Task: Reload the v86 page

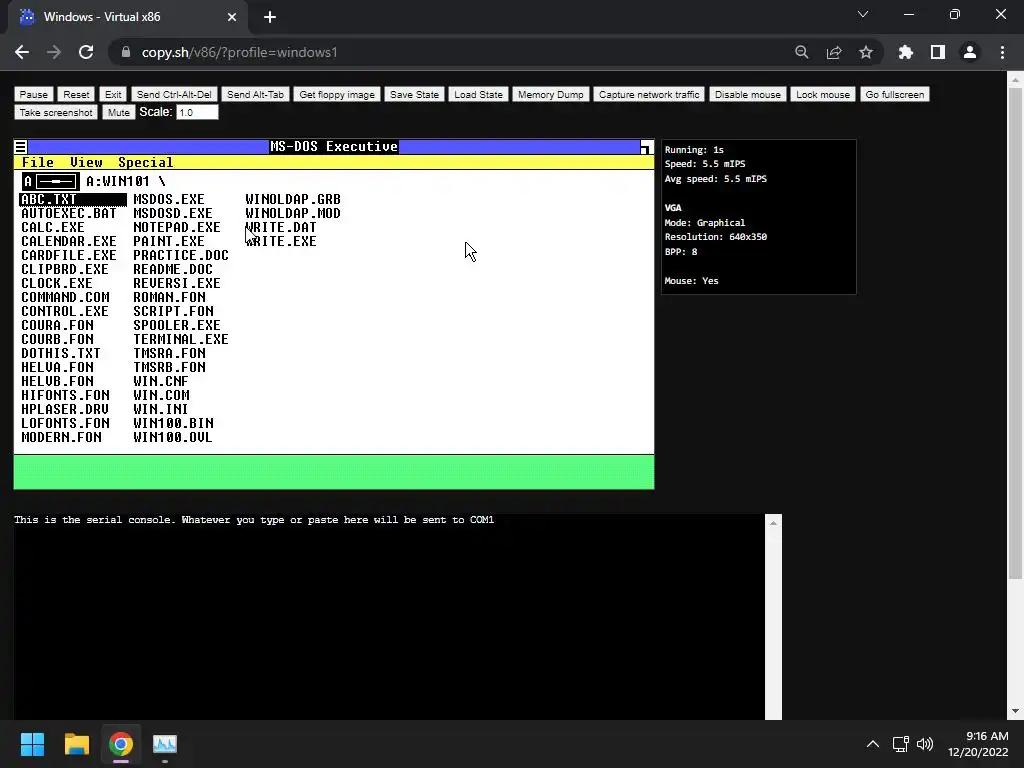Action: point(86,52)
